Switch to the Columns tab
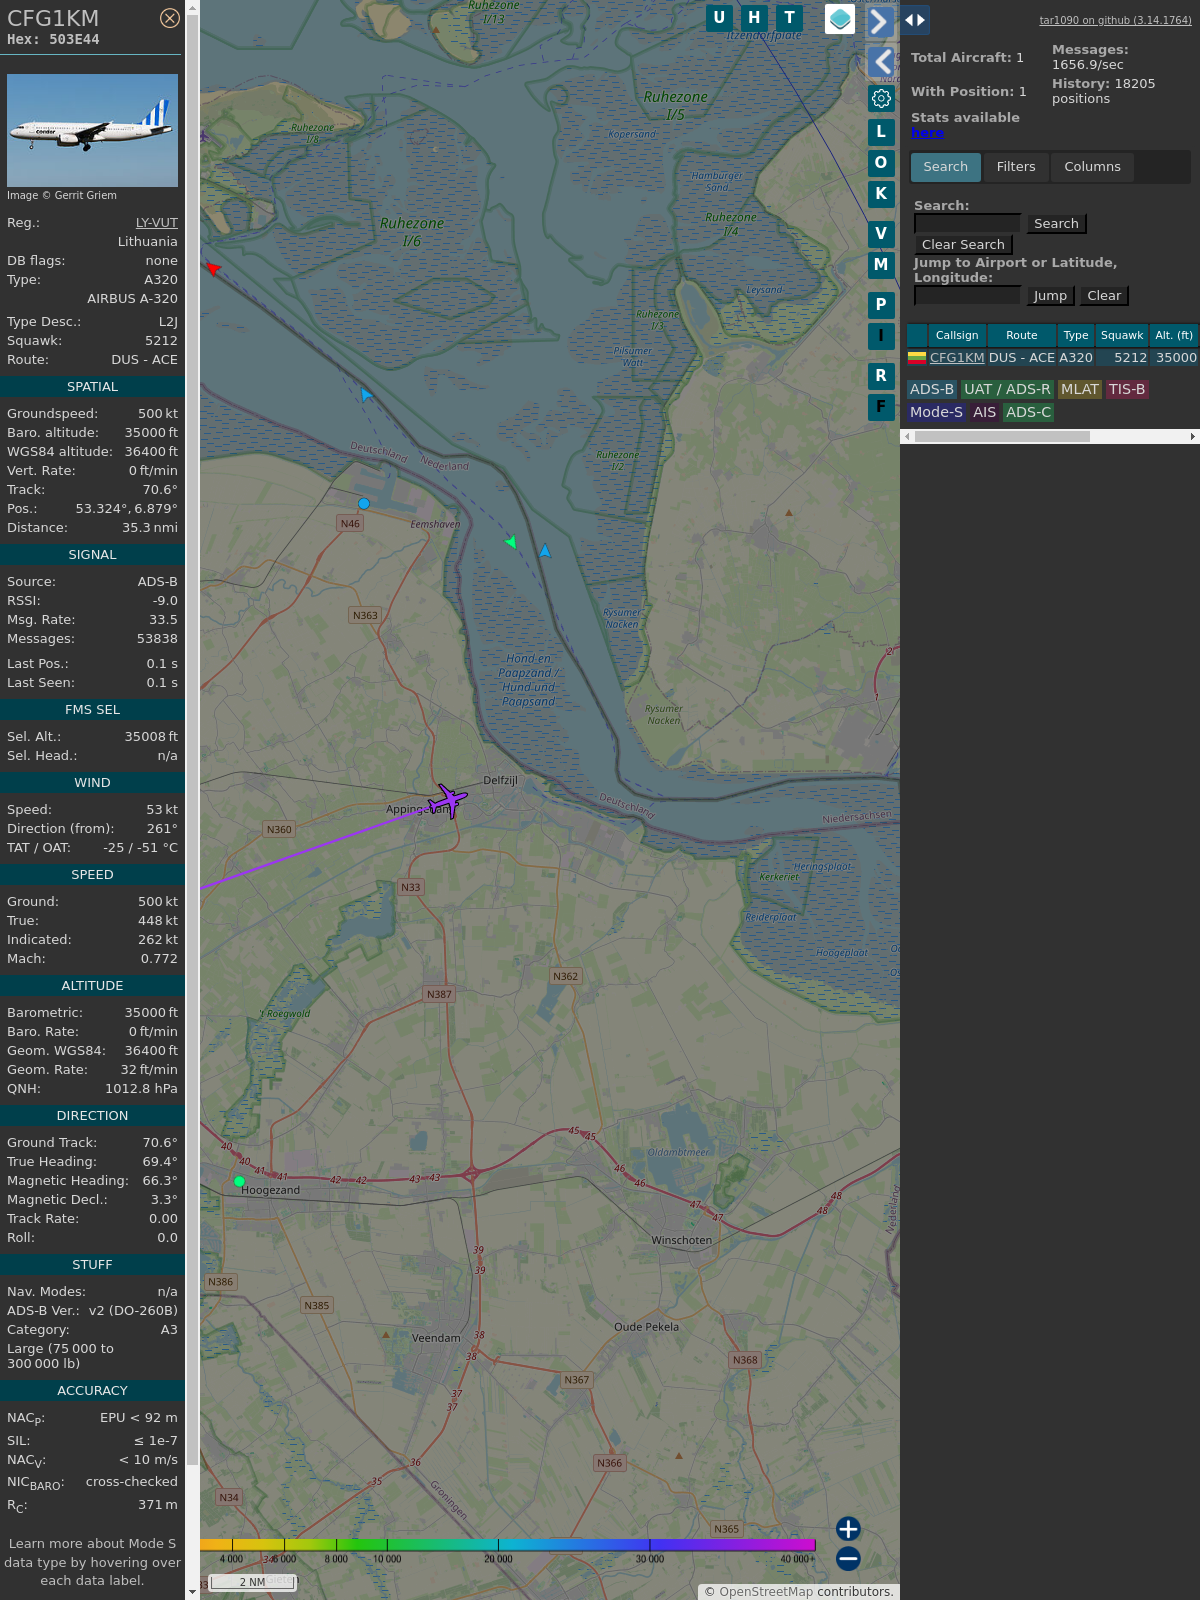The image size is (1200, 1600). (1092, 167)
